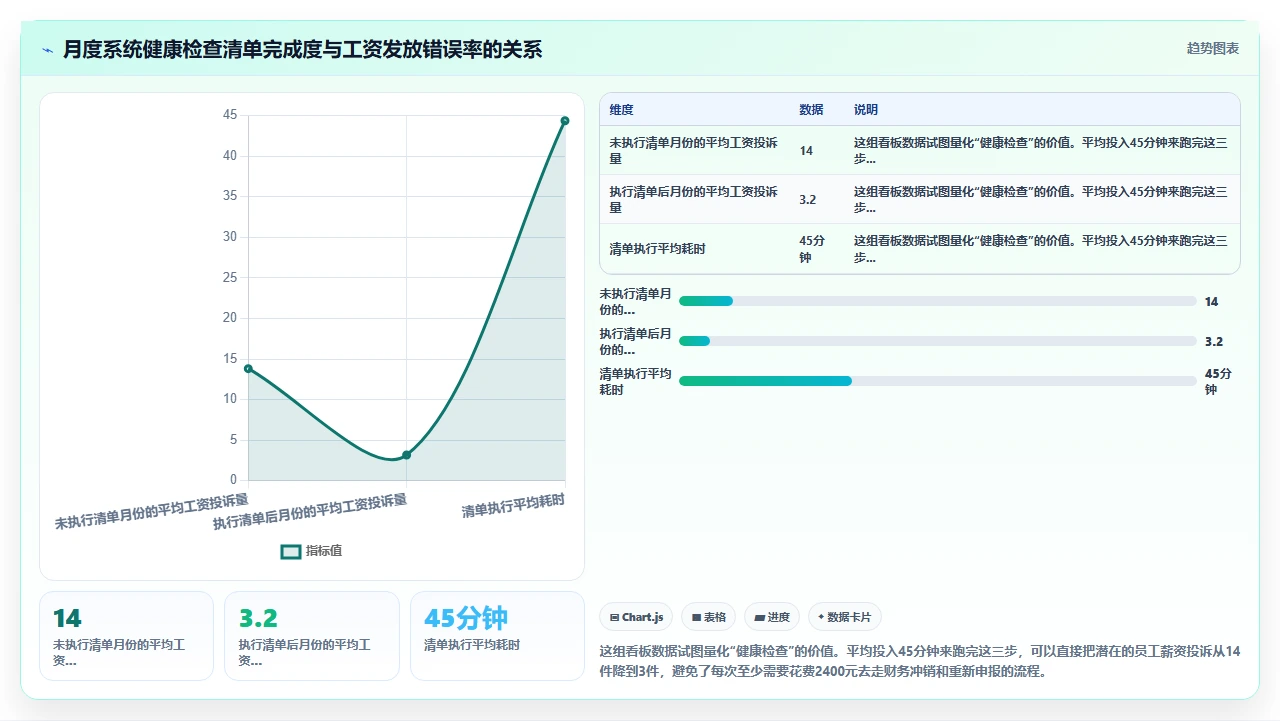The height and width of the screenshot is (721, 1280).
Task: Select the 数据卡片 tag chip
Action: tap(845, 617)
